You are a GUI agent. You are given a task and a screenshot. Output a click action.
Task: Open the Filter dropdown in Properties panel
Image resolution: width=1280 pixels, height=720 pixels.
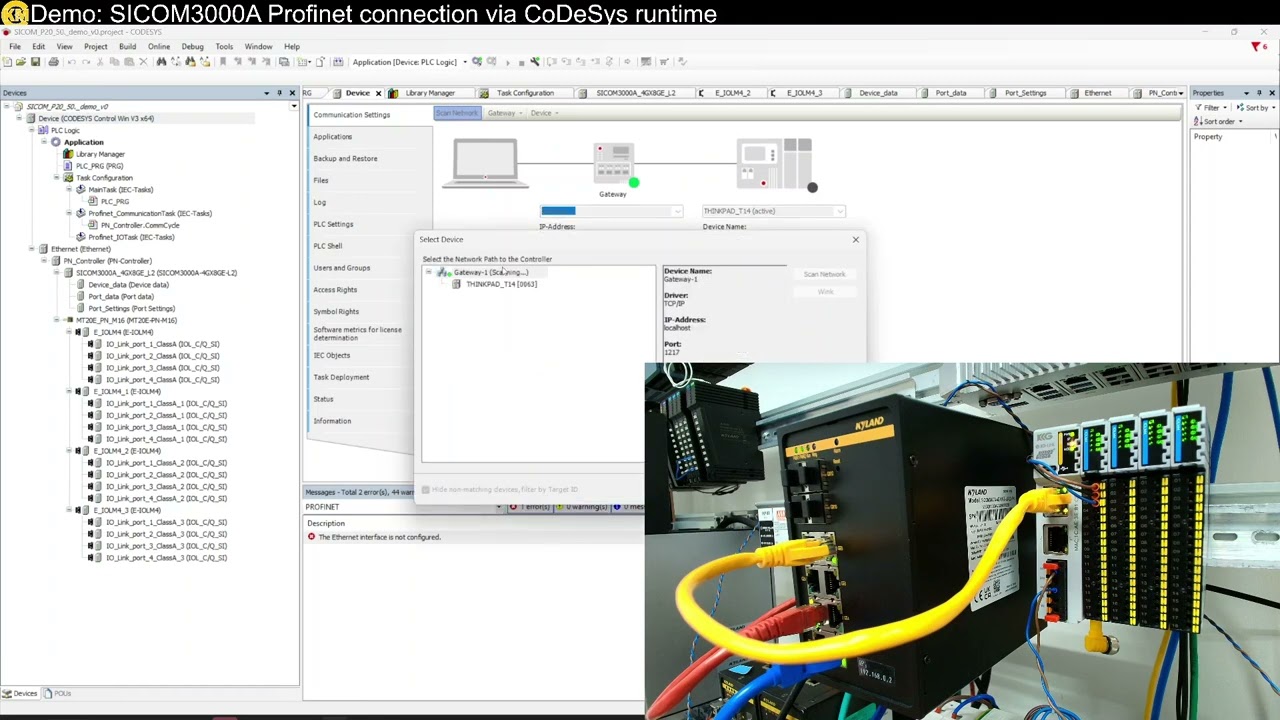click(x=1213, y=108)
